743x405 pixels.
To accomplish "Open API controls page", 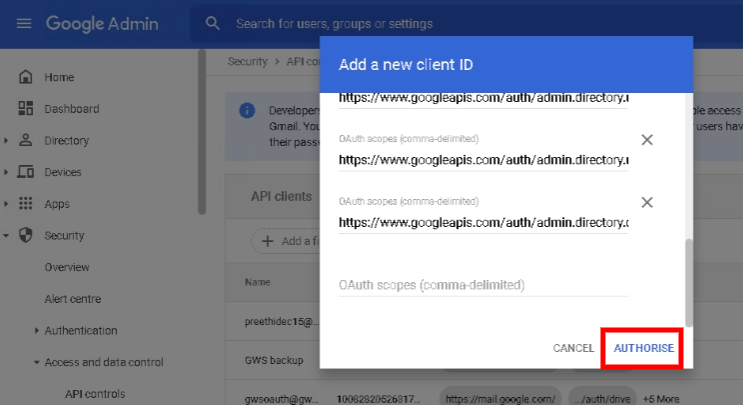I will pyautogui.click(x=95, y=394).
